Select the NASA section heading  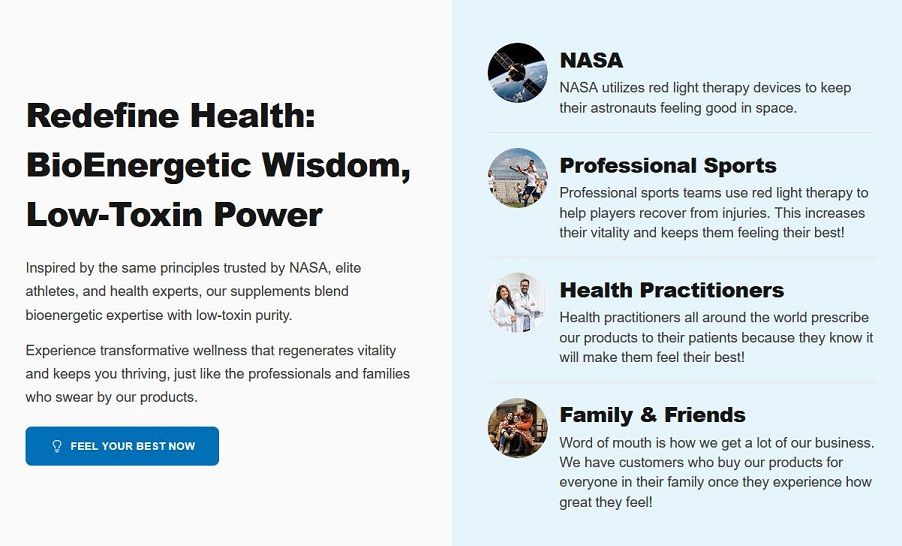point(591,60)
